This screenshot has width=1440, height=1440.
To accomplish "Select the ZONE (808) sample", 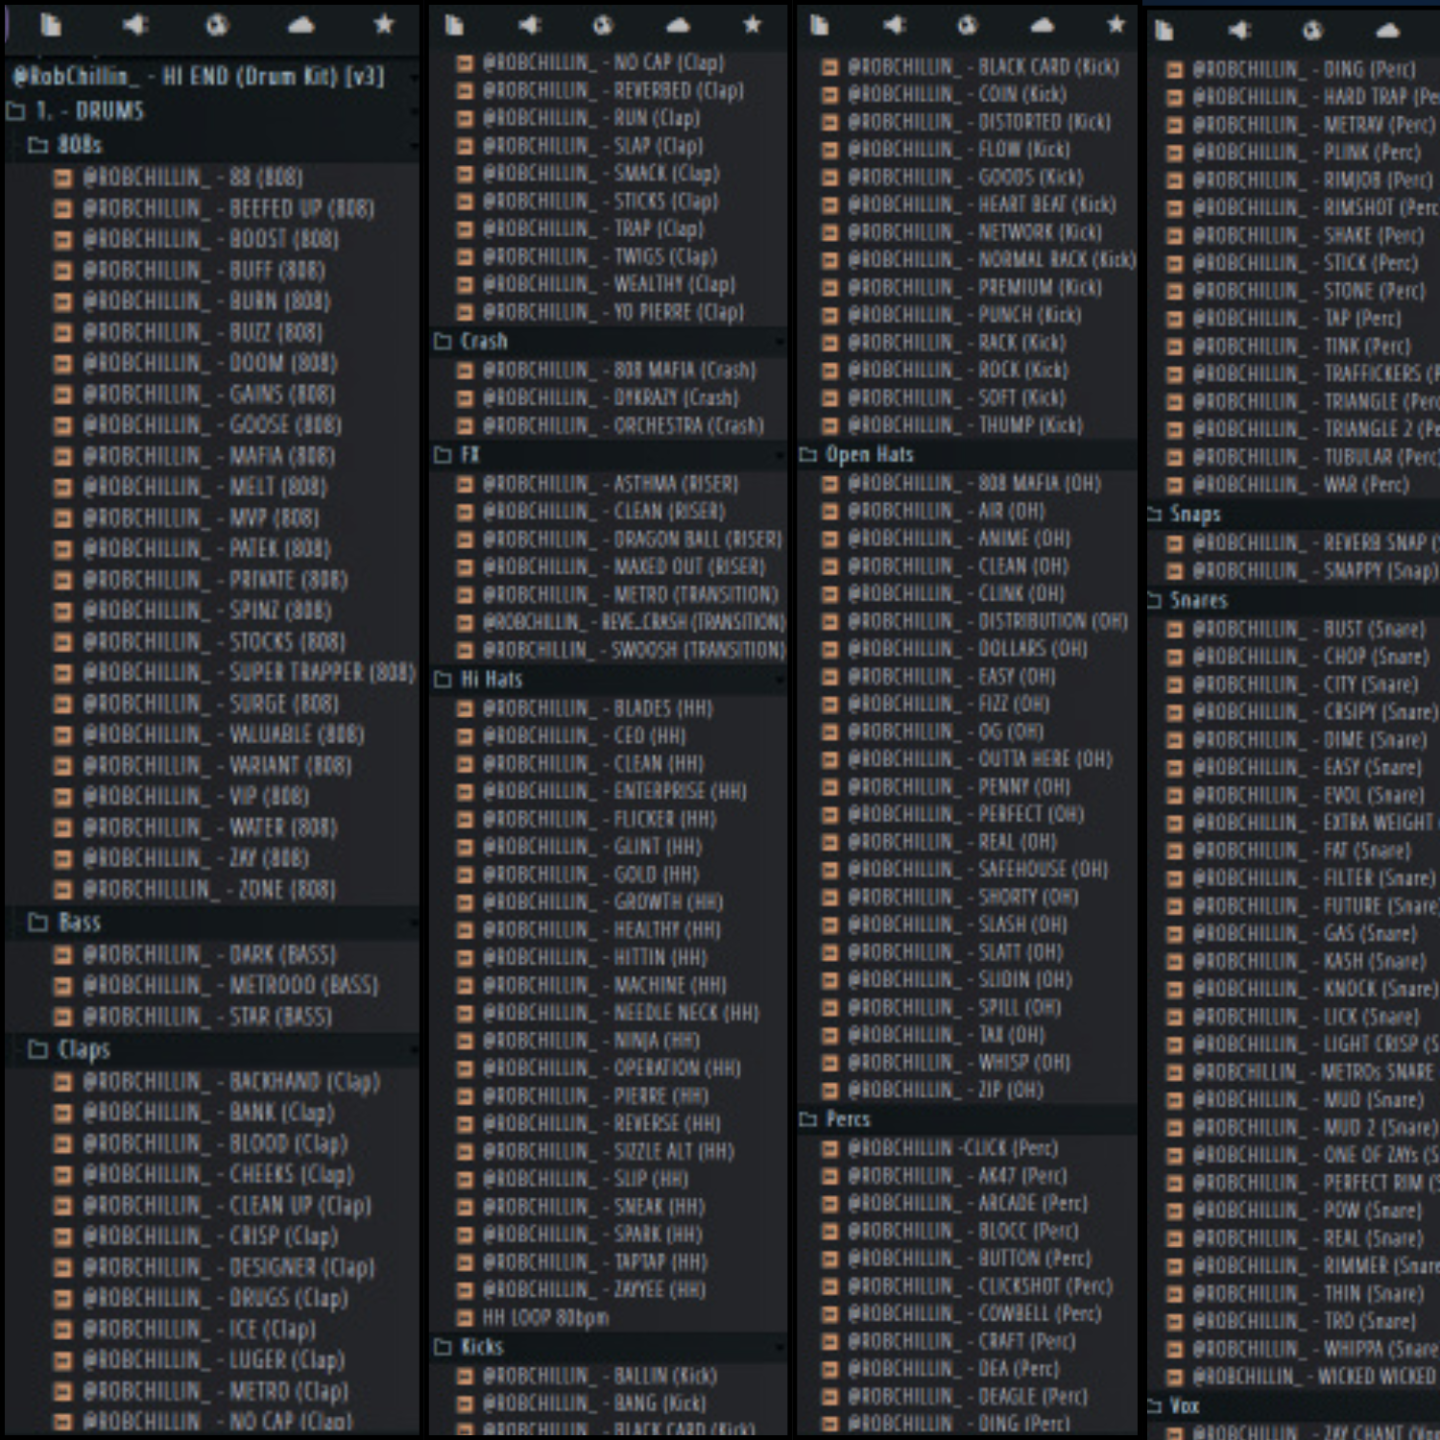I will pyautogui.click(x=209, y=889).
